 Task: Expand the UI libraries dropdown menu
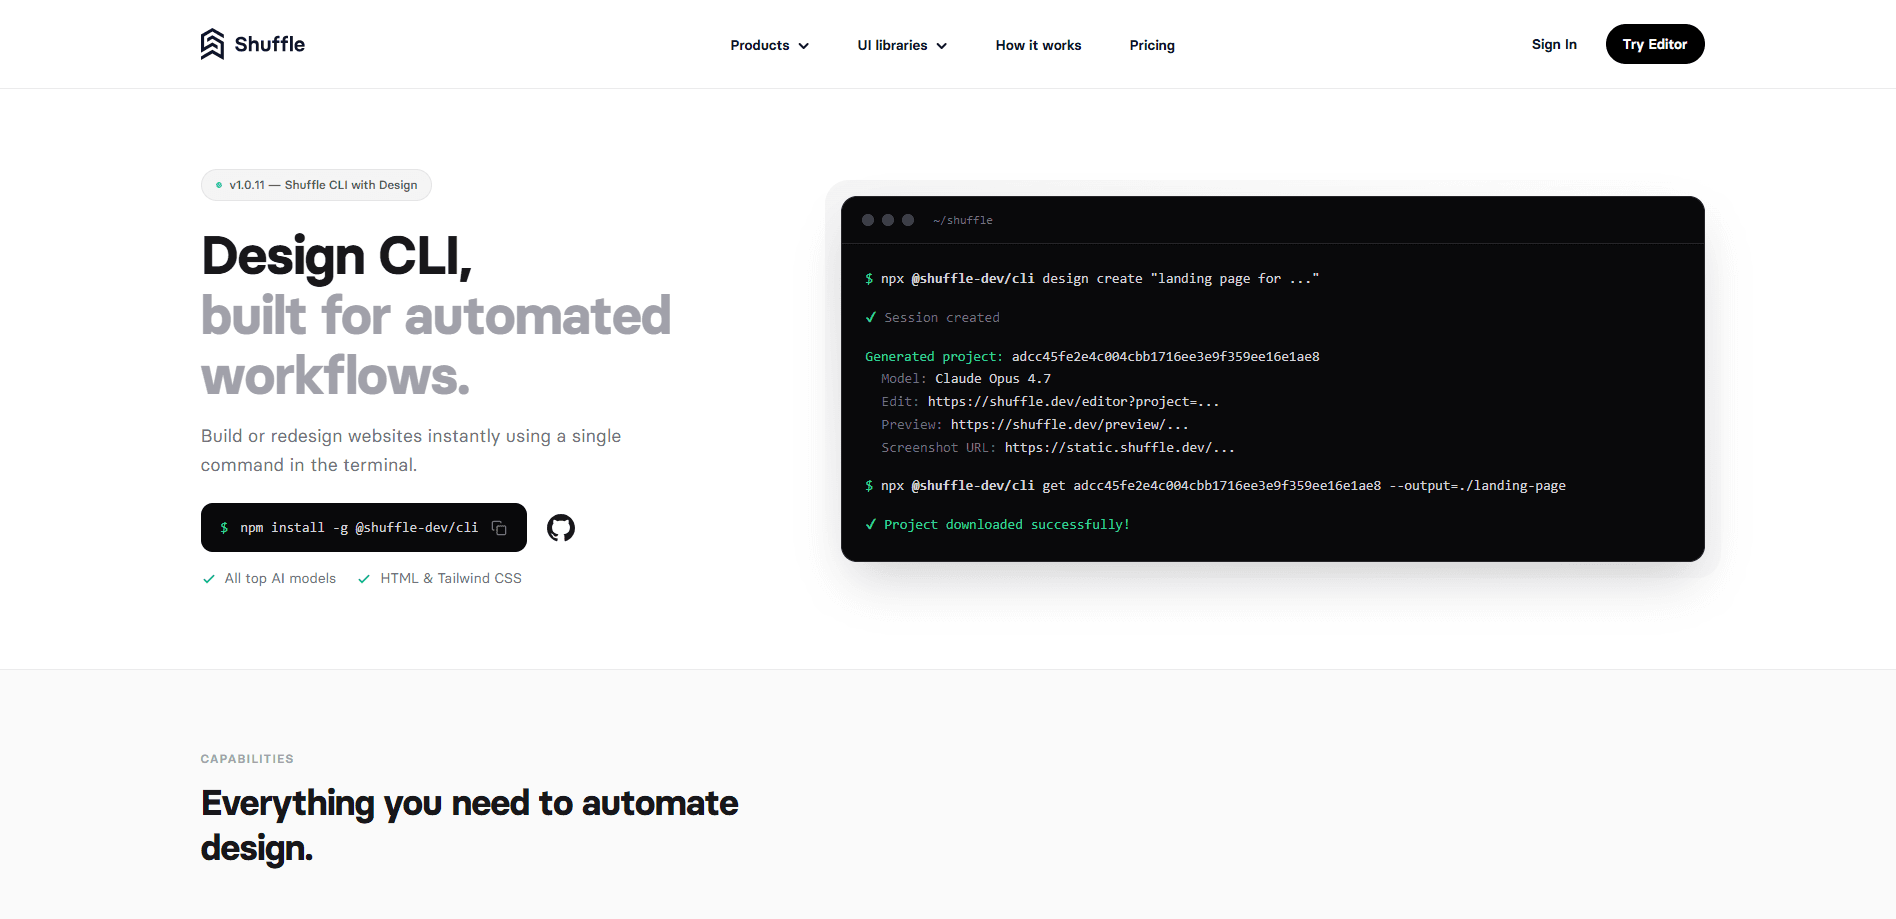[902, 45]
